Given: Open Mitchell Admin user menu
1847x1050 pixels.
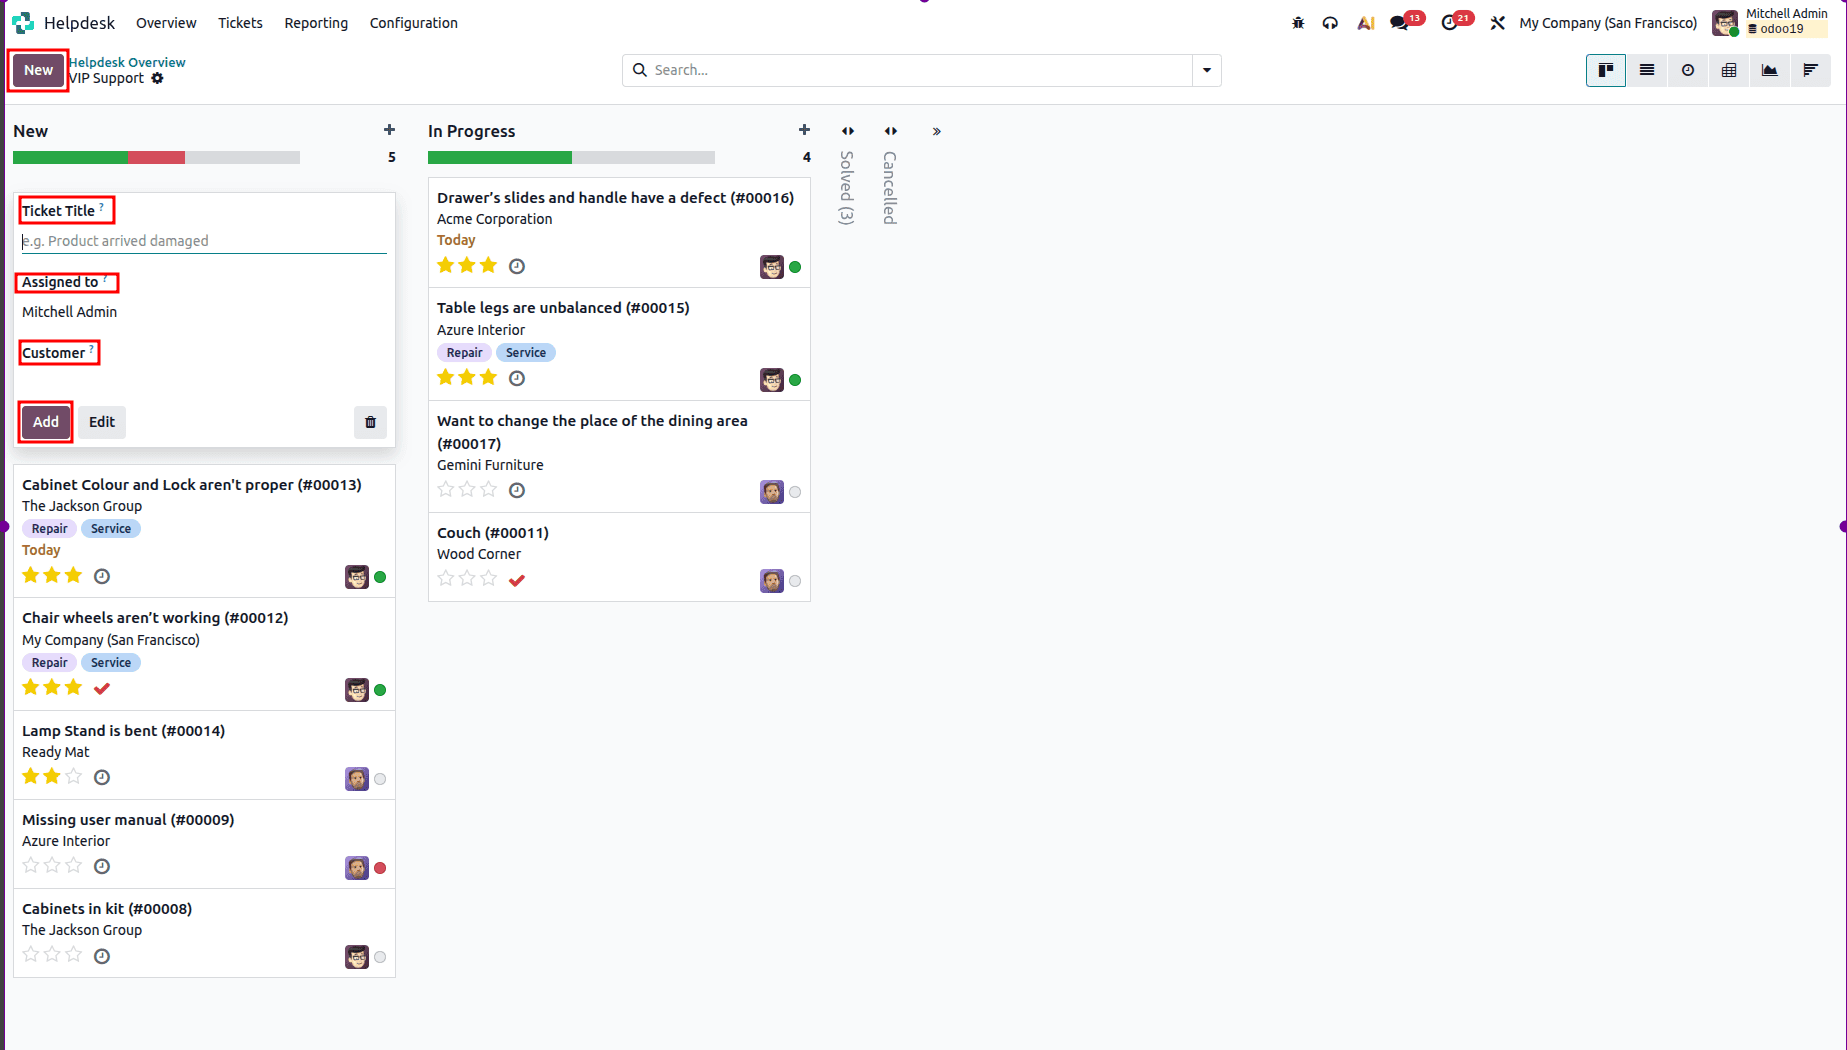Looking at the screenshot, I should tap(1772, 22).
